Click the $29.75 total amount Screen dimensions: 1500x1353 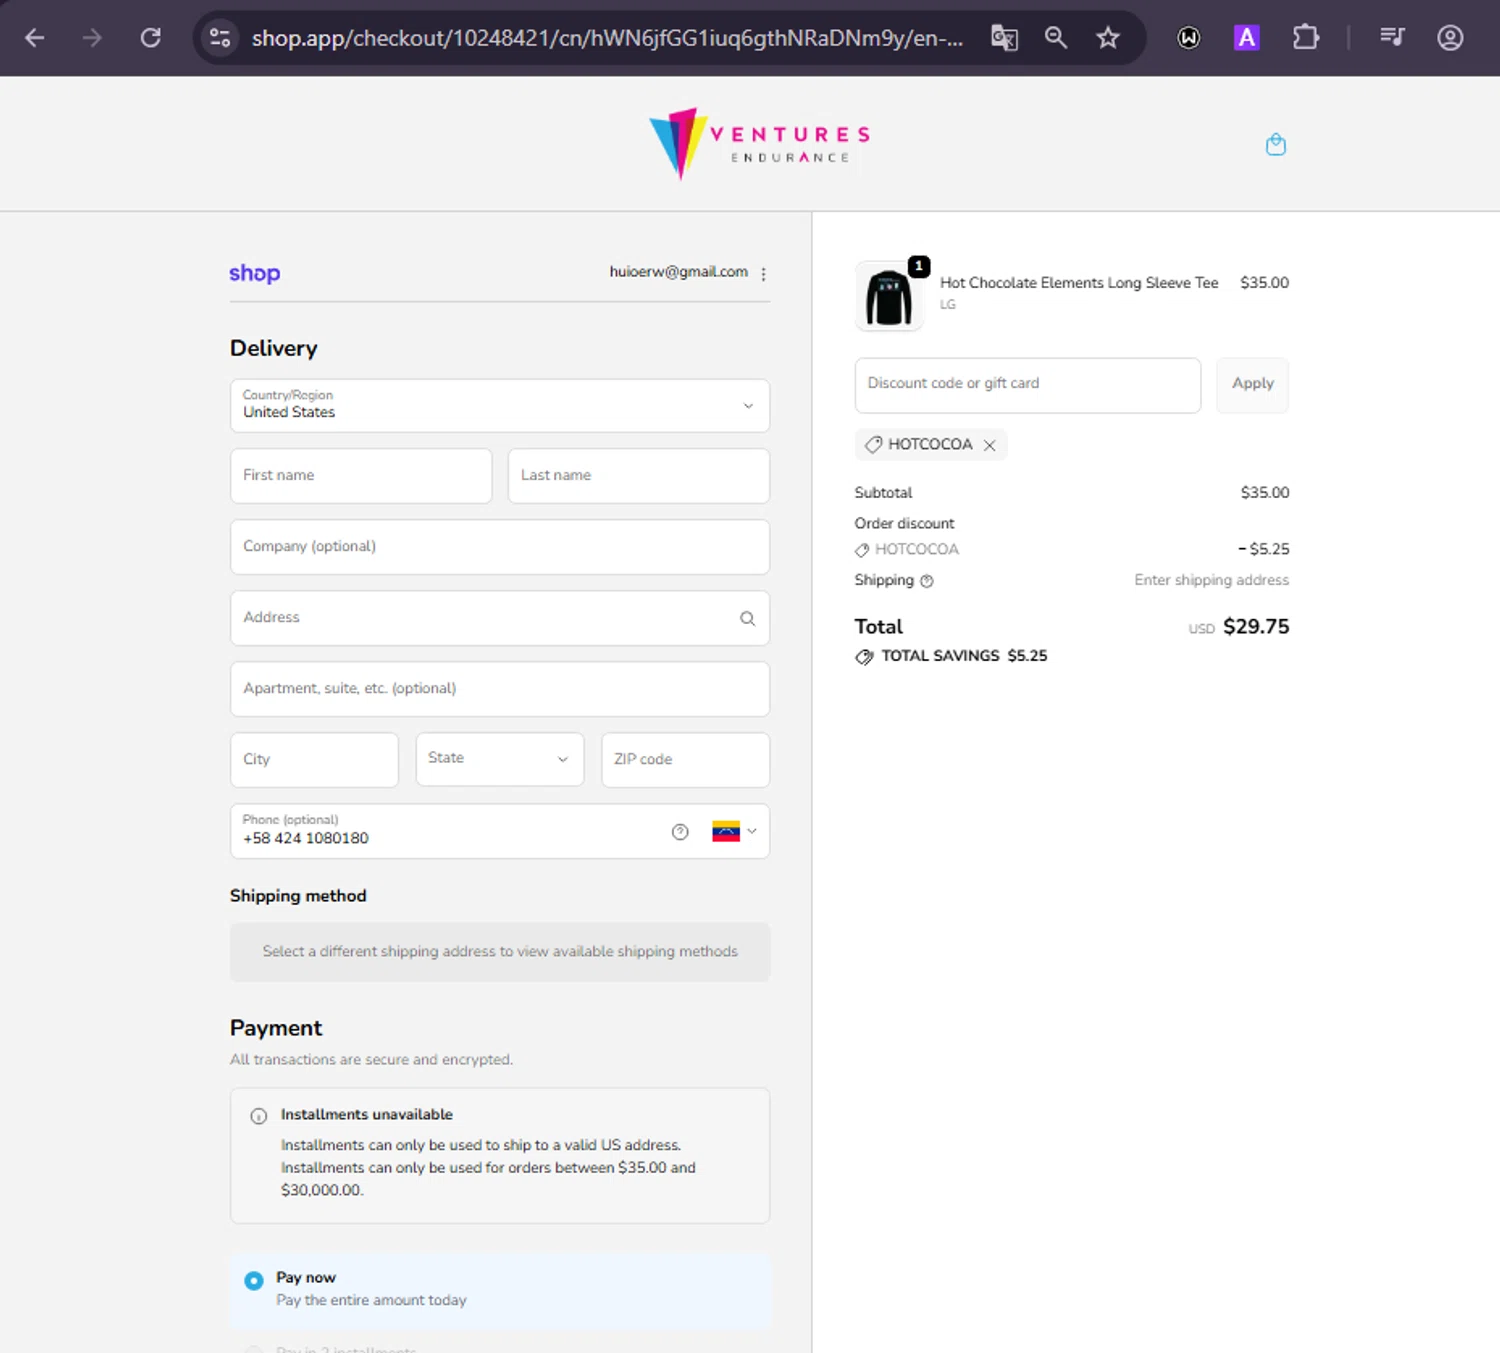point(1256,627)
